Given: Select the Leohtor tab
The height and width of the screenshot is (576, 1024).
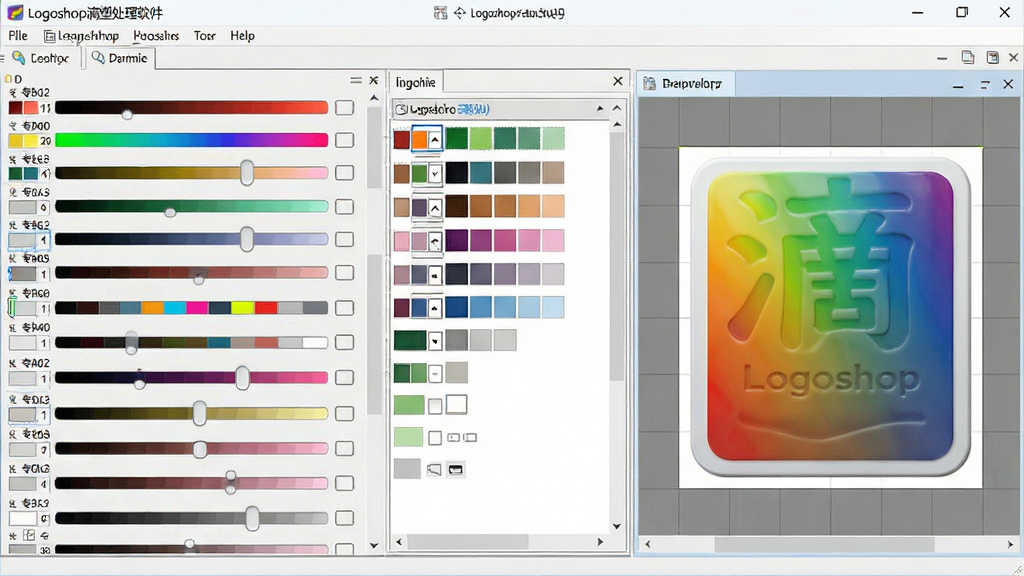Looking at the screenshot, I should (x=41, y=58).
